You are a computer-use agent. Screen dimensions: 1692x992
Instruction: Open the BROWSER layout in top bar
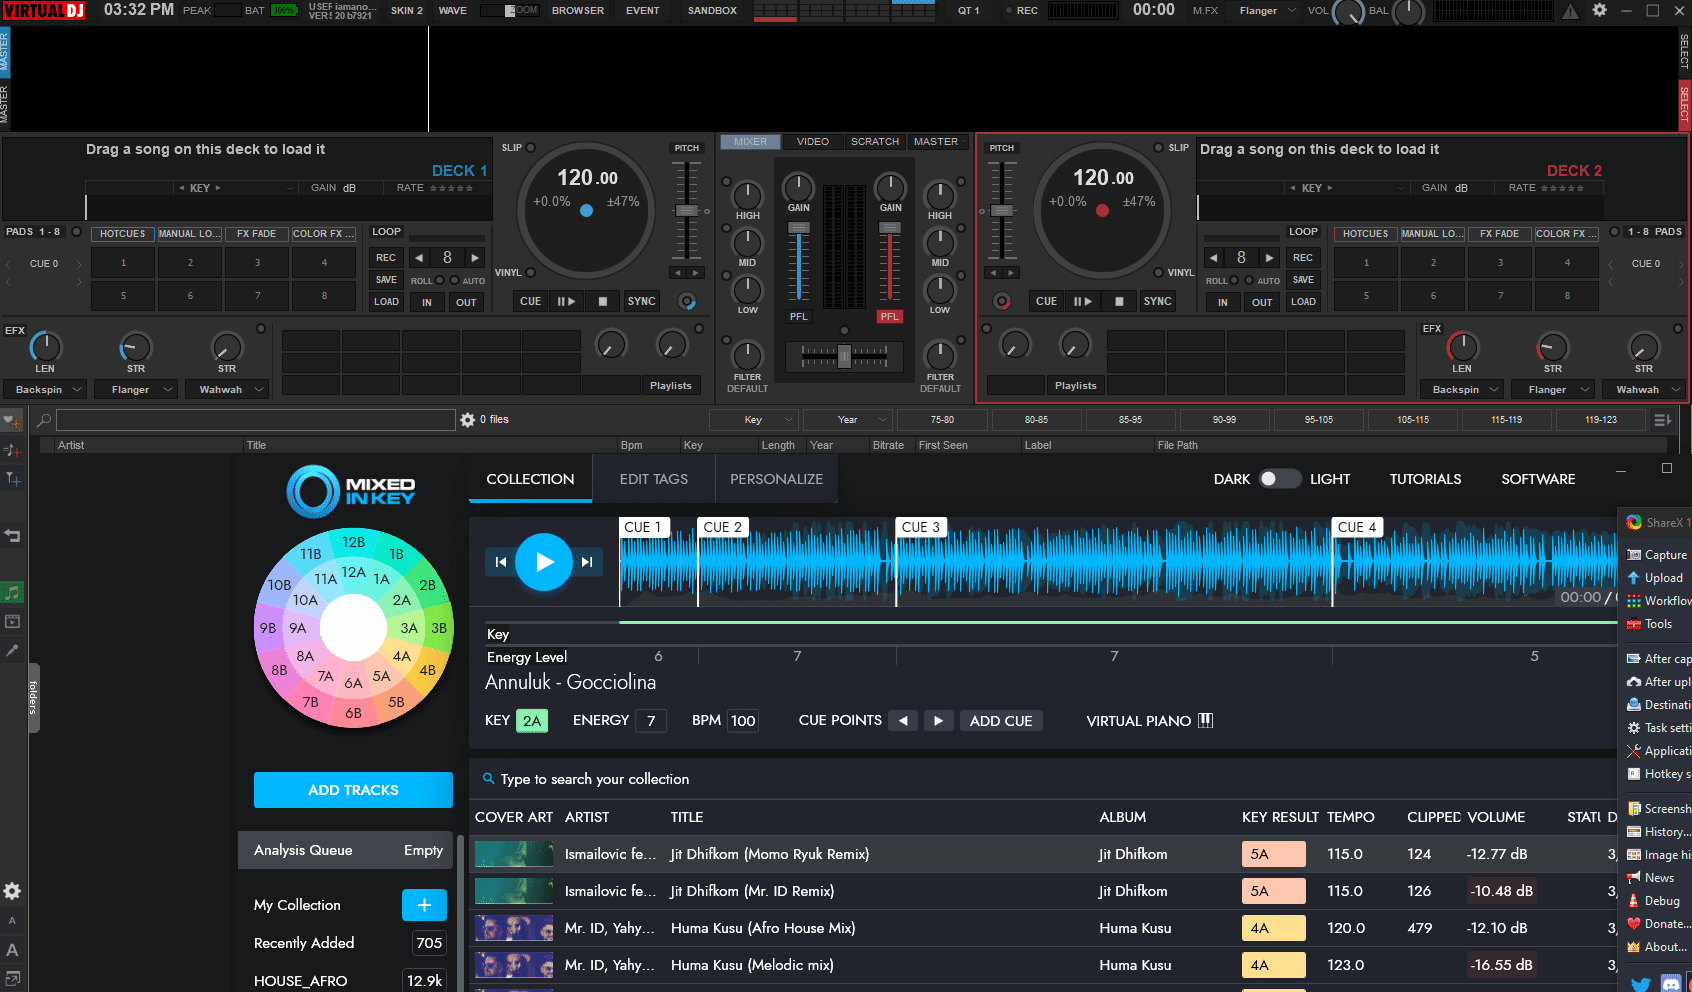(578, 10)
